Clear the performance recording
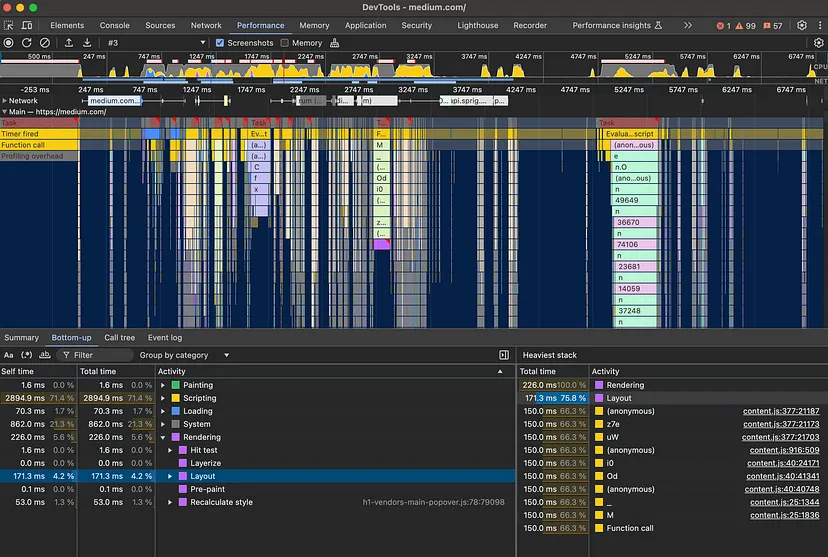828x557 pixels. tap(45, 43)
